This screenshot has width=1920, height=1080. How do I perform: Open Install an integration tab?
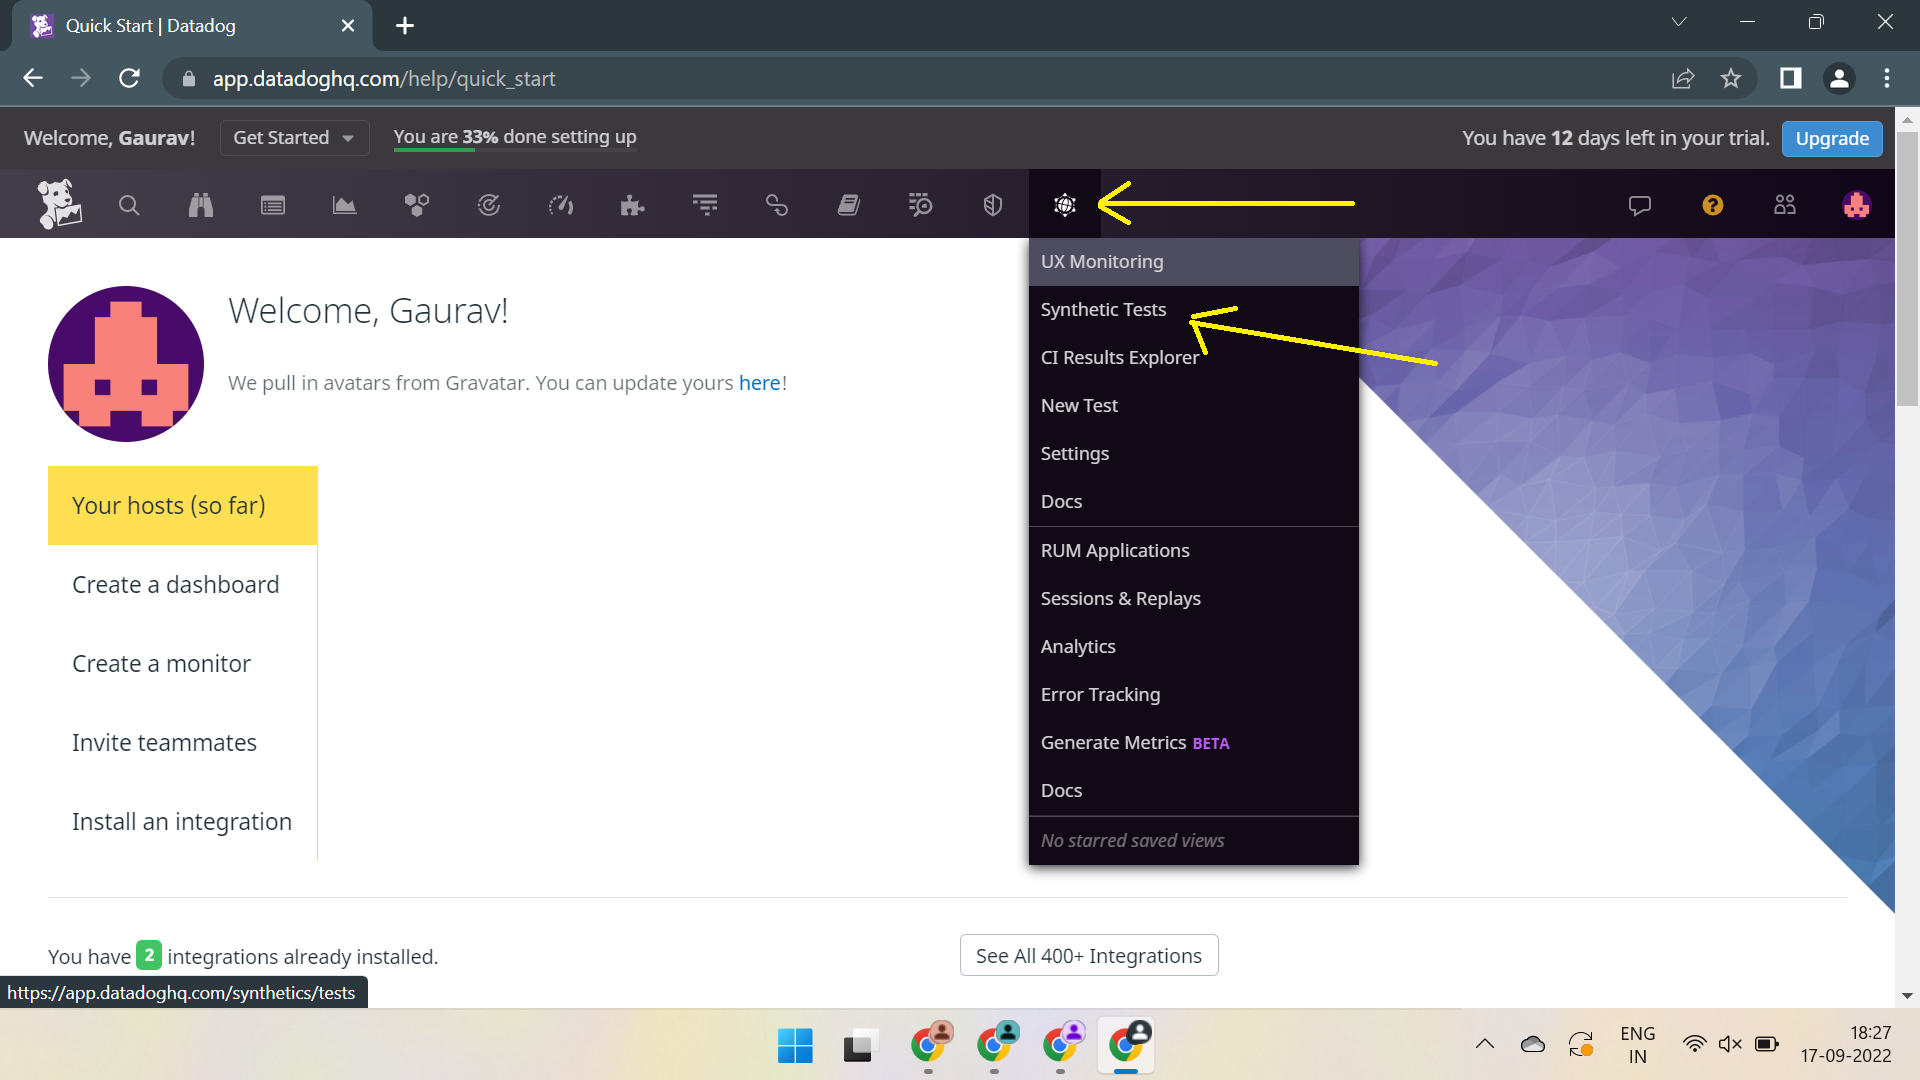pyautogui.click(x=183, y=822)
